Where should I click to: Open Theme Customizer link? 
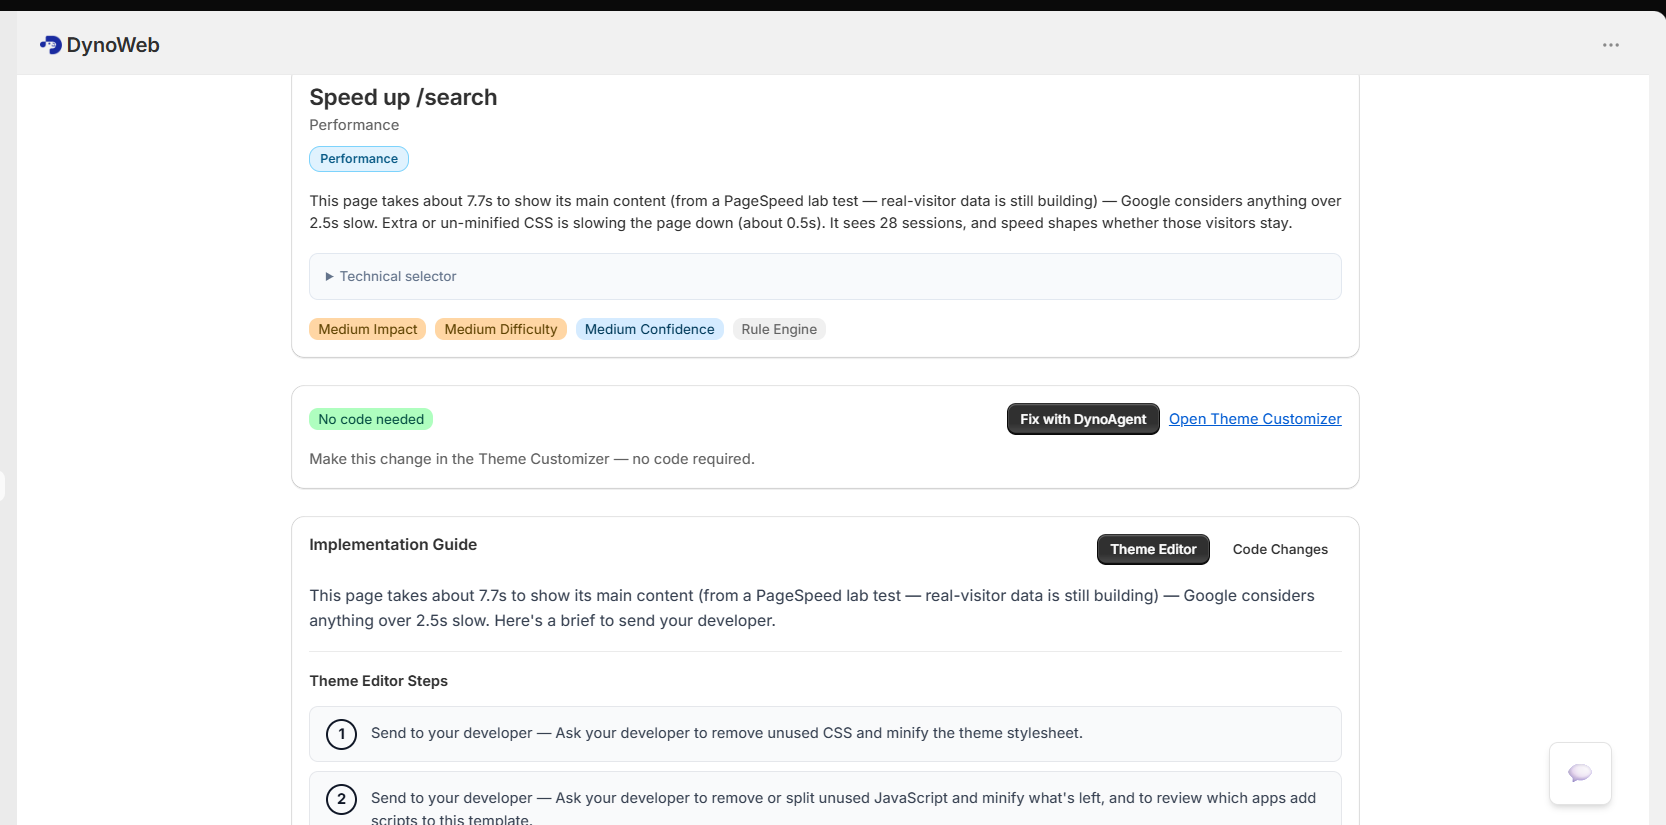[x=1255, y=419]
